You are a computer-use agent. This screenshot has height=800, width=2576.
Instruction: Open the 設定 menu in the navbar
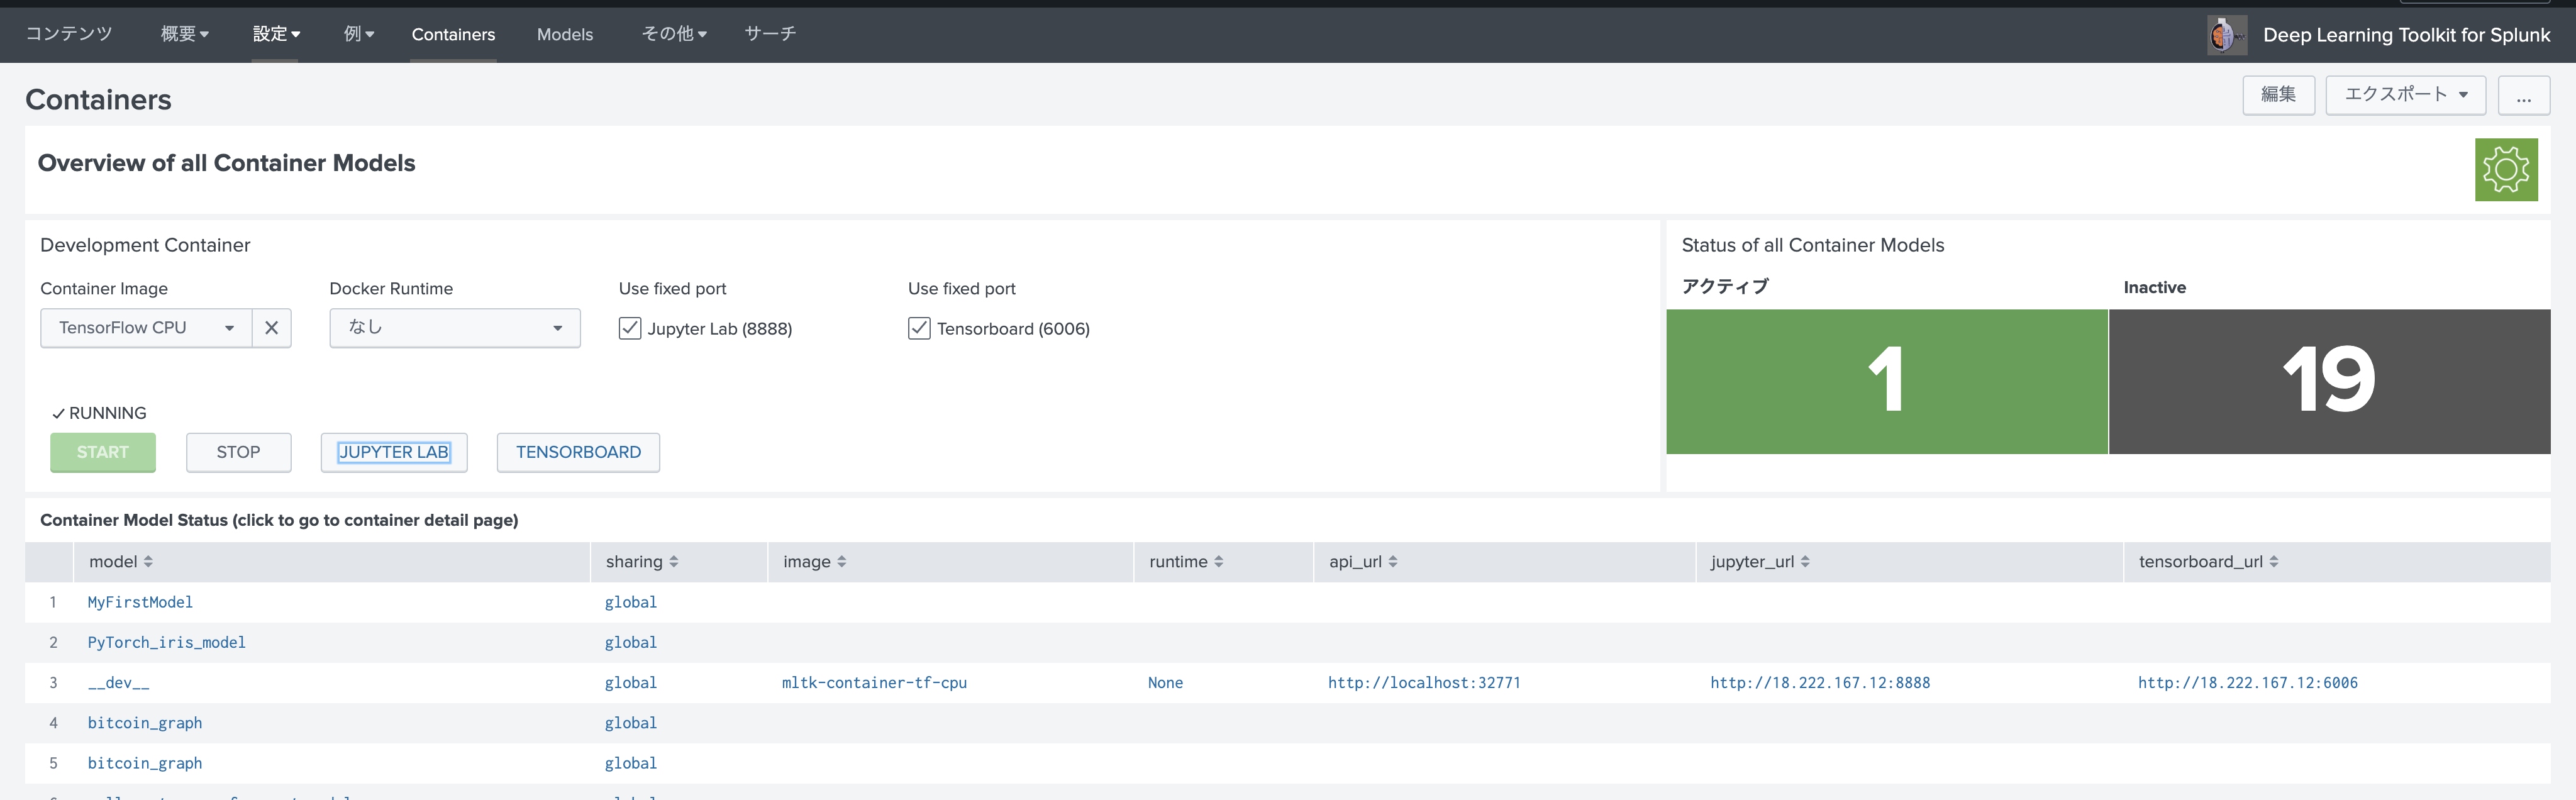[275, 34]
